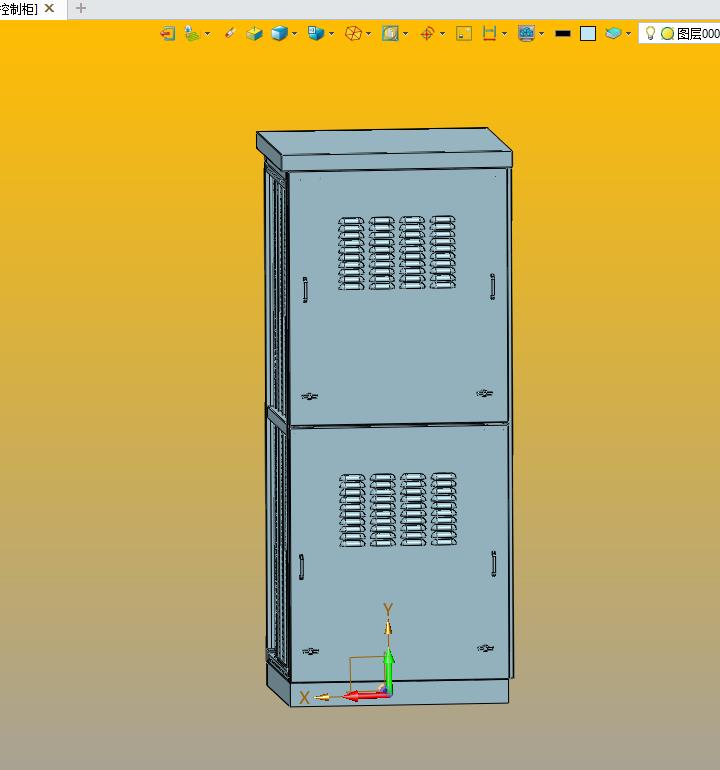The width and height of the screenshot is (720, 770).
Task: Select the cabinet top cover plate
Action: coord(384,147)
